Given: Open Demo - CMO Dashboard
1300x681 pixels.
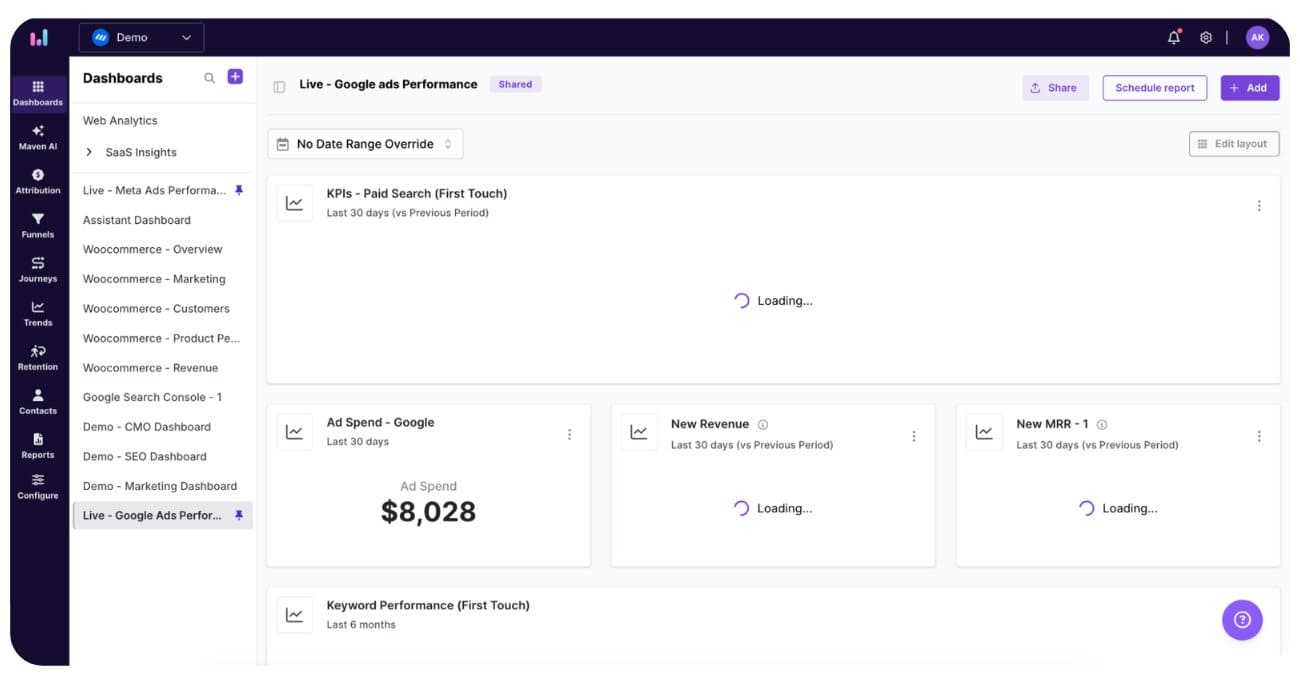Looking at the screenshot, I should tap(147, 427).
